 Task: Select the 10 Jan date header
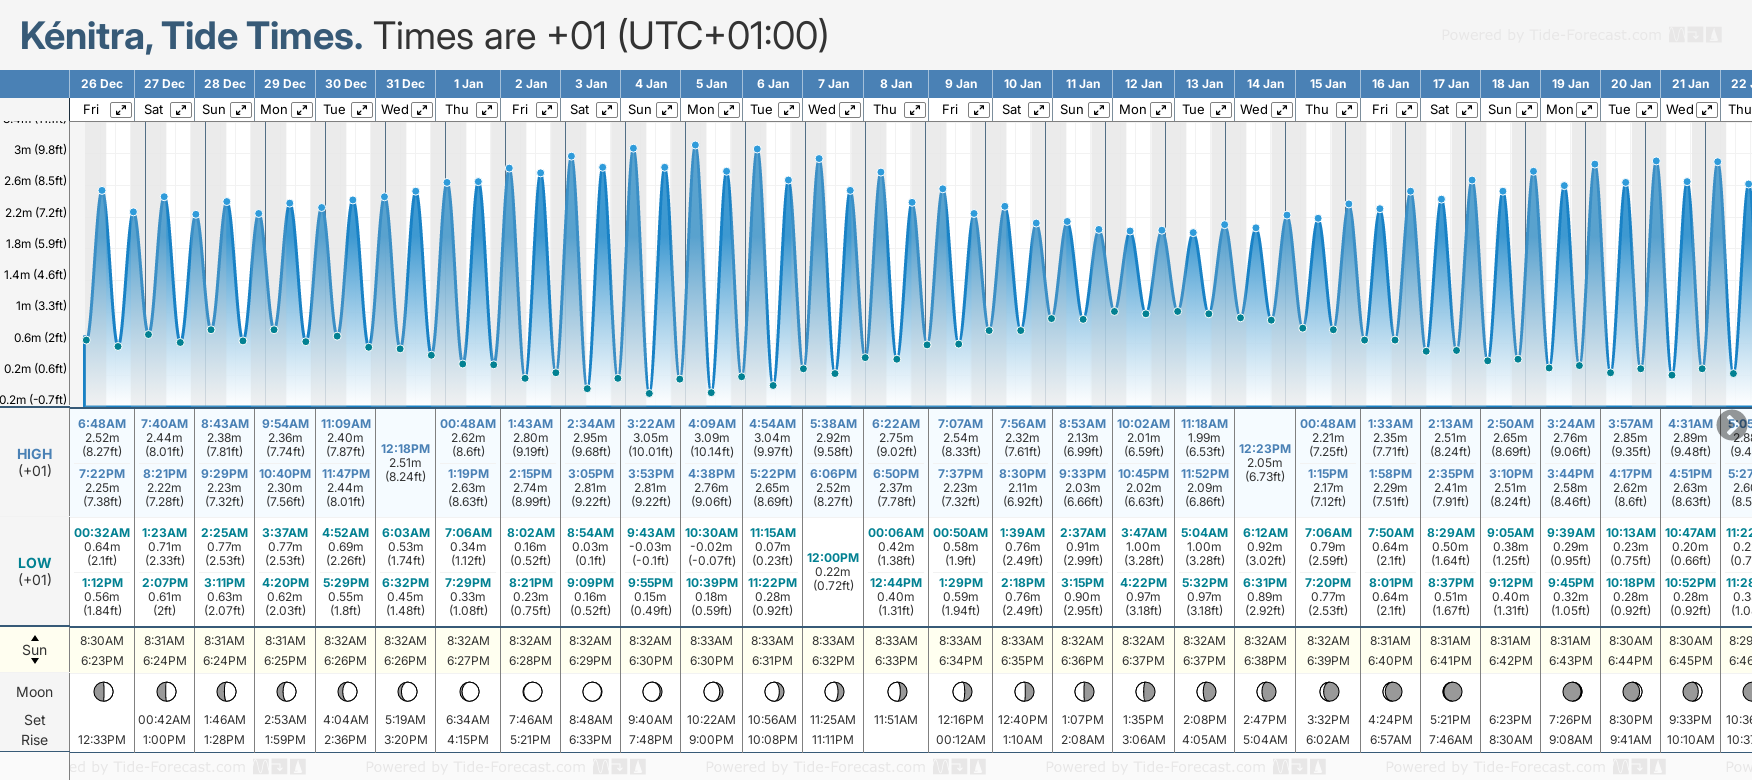coord(1022,84)
